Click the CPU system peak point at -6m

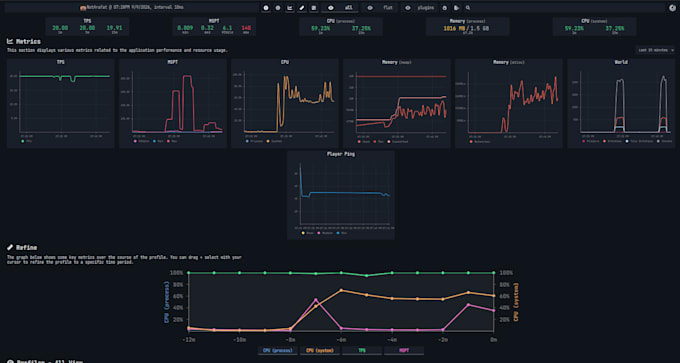point(341,290)
